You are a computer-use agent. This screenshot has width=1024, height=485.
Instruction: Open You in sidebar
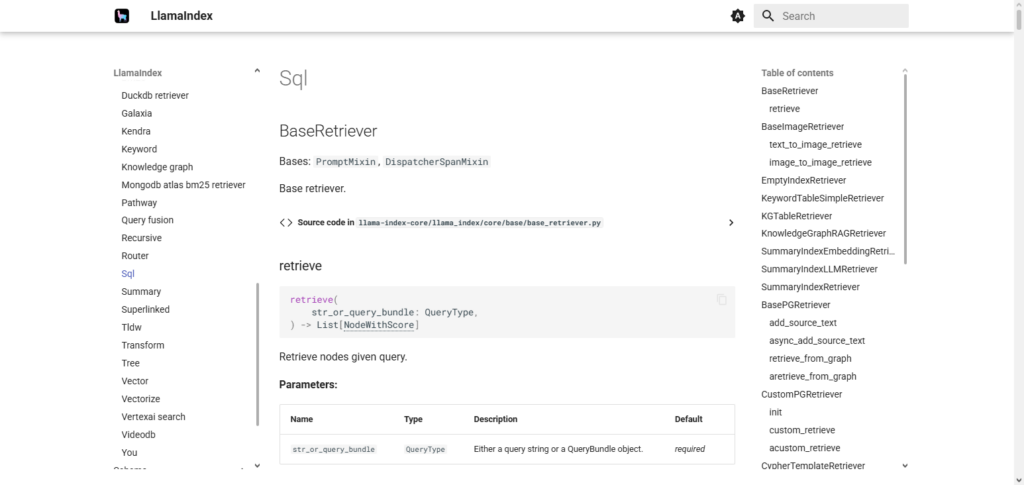pos(129,452)
